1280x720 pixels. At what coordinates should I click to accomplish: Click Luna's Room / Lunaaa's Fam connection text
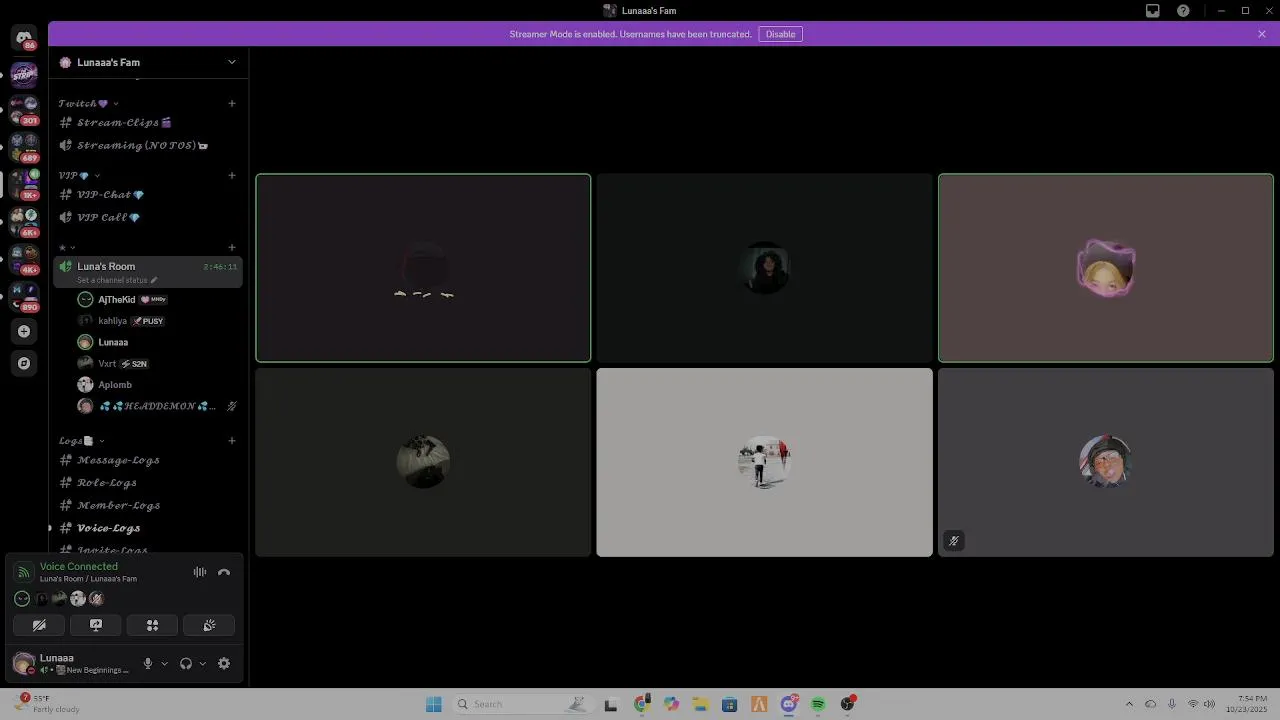[x=88, y=579]
